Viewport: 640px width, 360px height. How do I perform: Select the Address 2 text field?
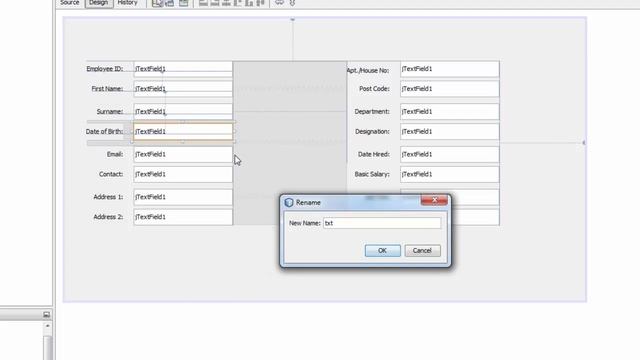(x=183, y=217)
